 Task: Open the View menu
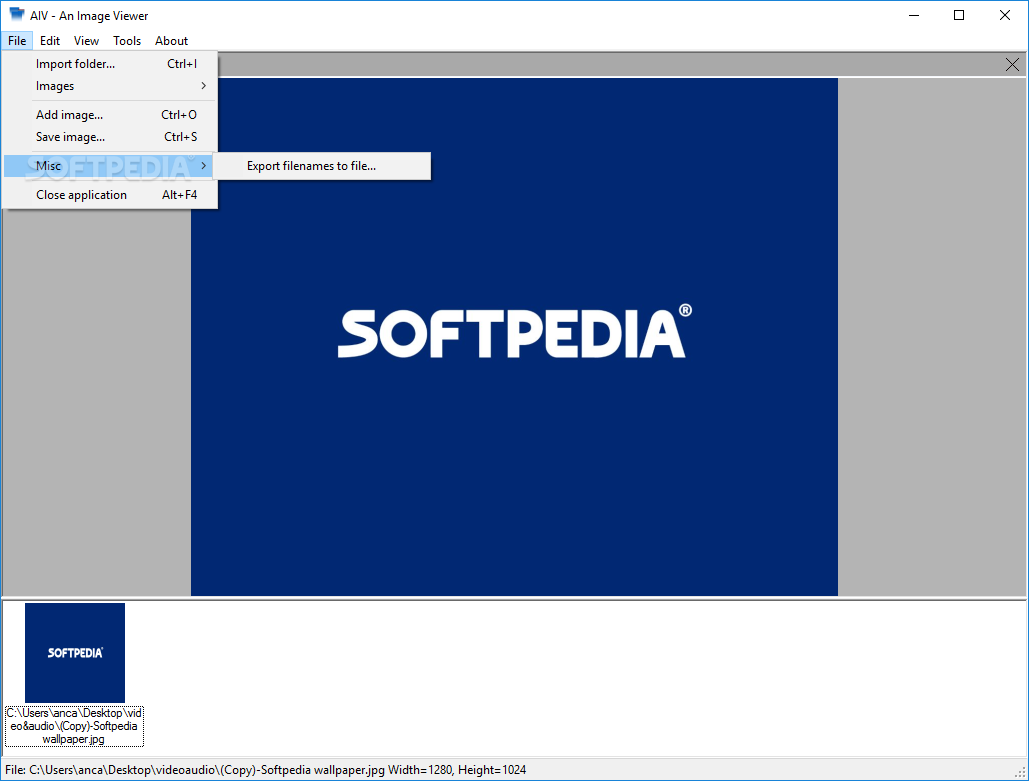(86, 41)
